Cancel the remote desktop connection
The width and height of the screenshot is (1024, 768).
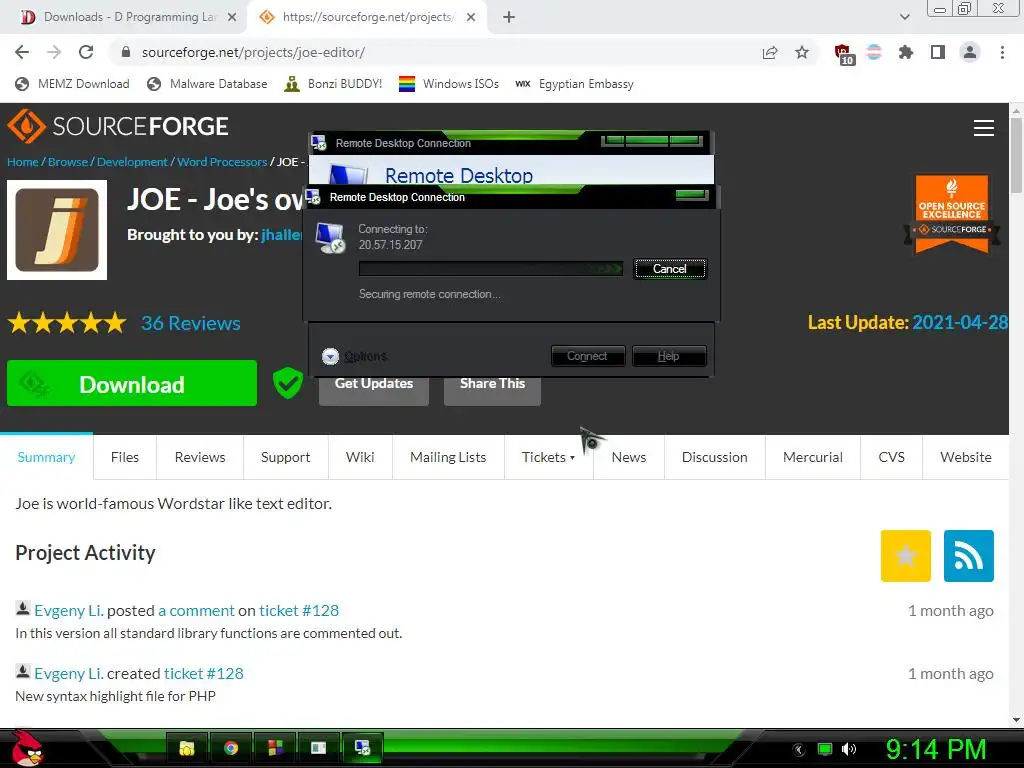[670, 268]
